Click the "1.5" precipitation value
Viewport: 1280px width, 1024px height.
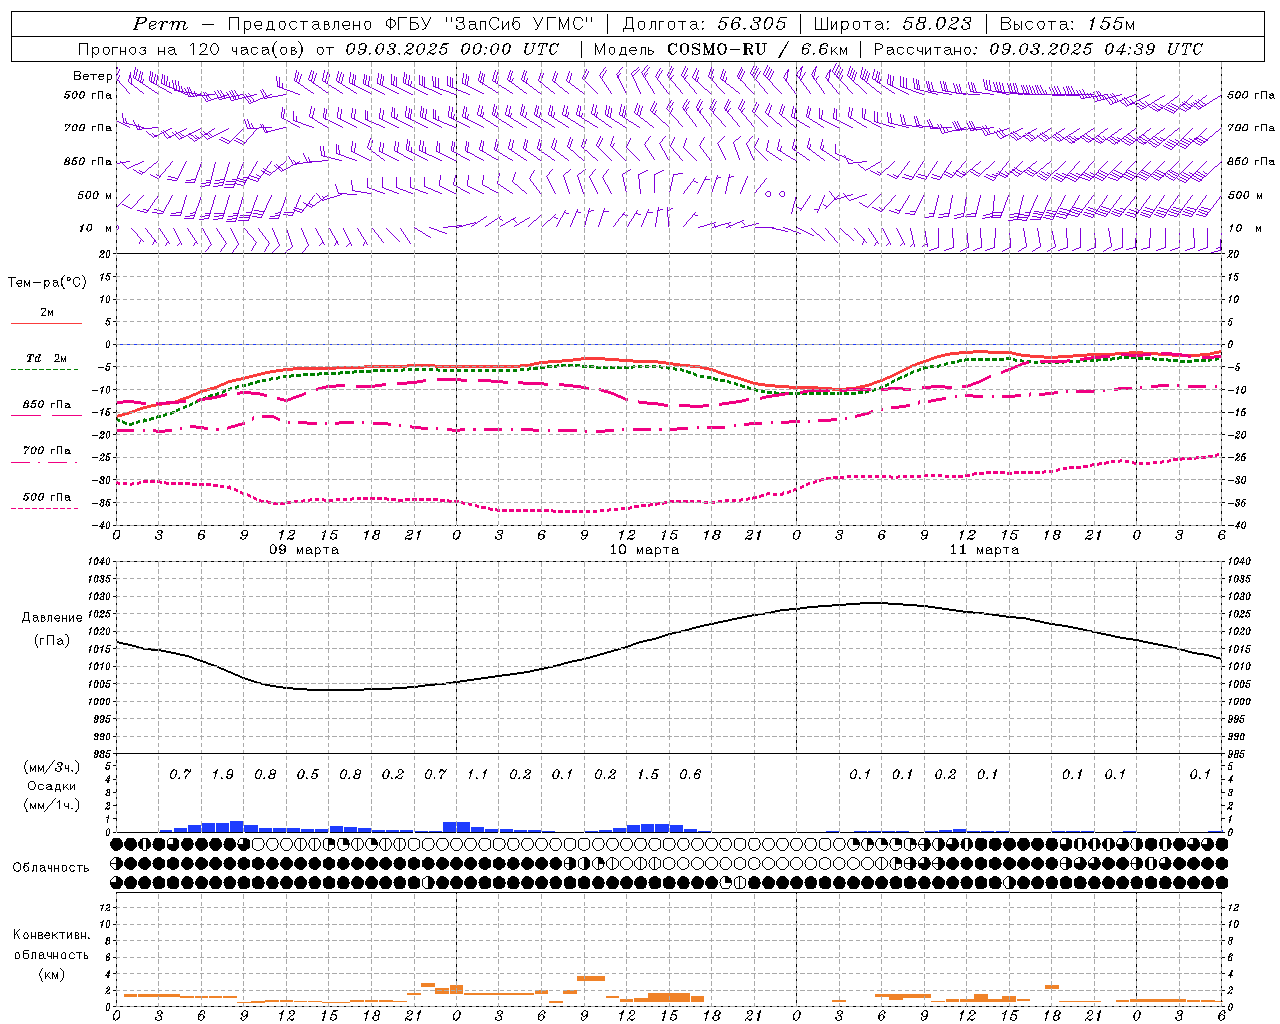tap(647, 774)
